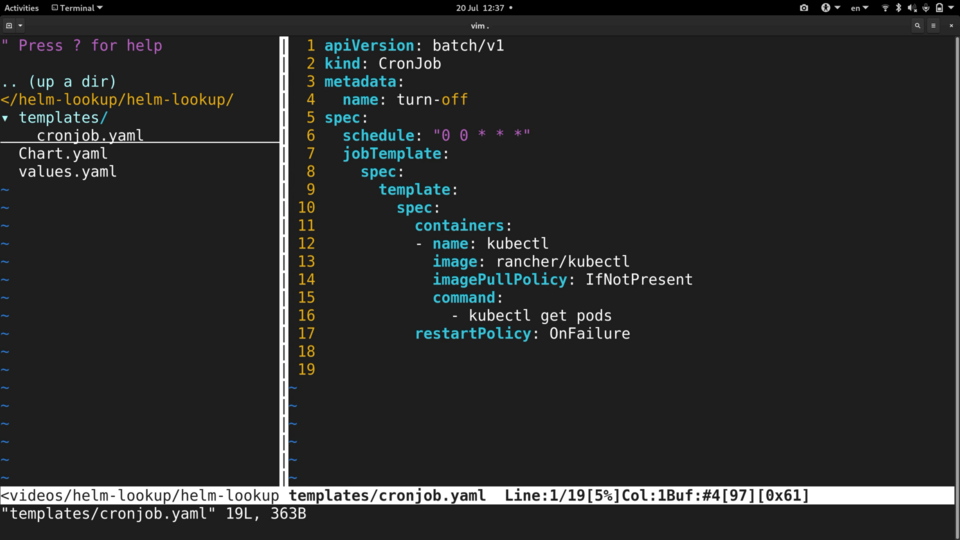Open the accessibility icon menu

(x=826, y=8)
